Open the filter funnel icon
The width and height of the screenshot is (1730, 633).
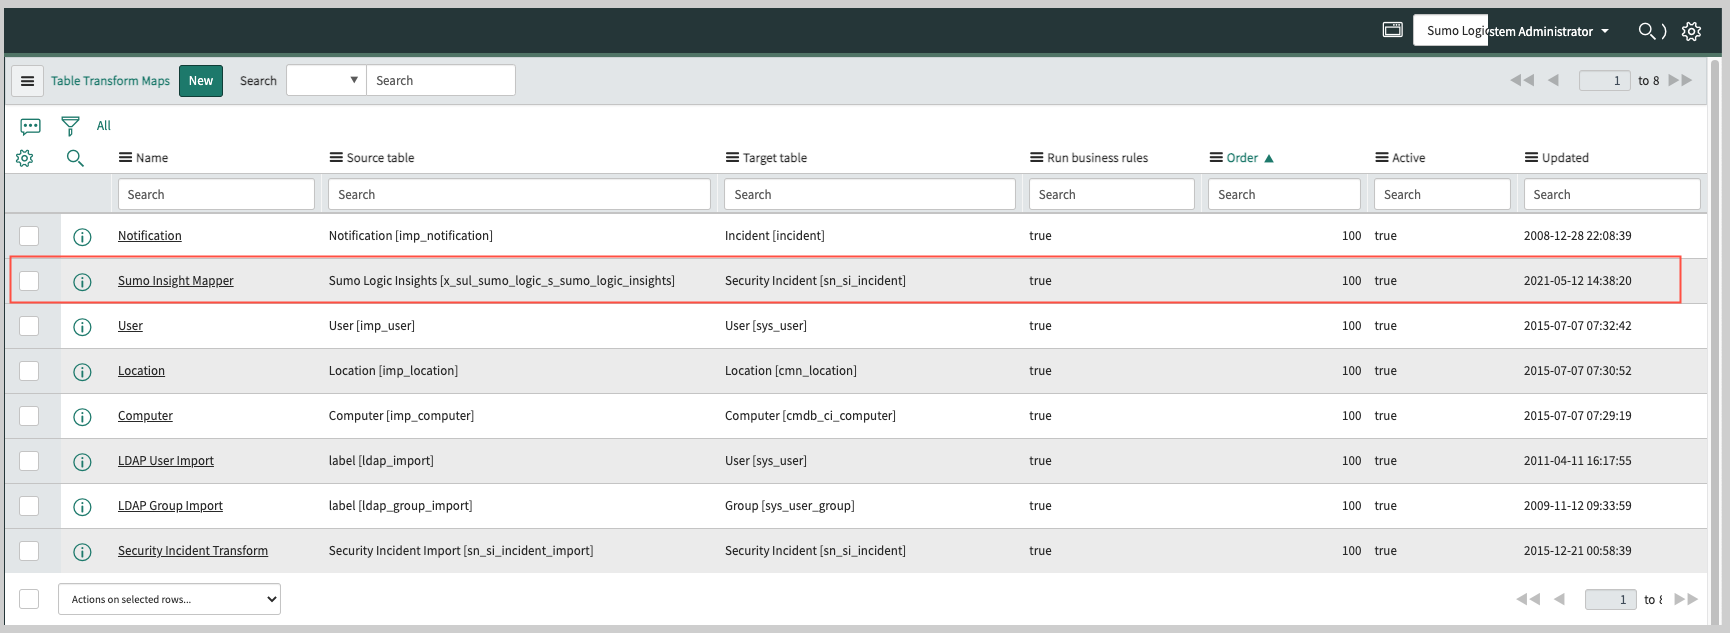(x=70, y=126)
